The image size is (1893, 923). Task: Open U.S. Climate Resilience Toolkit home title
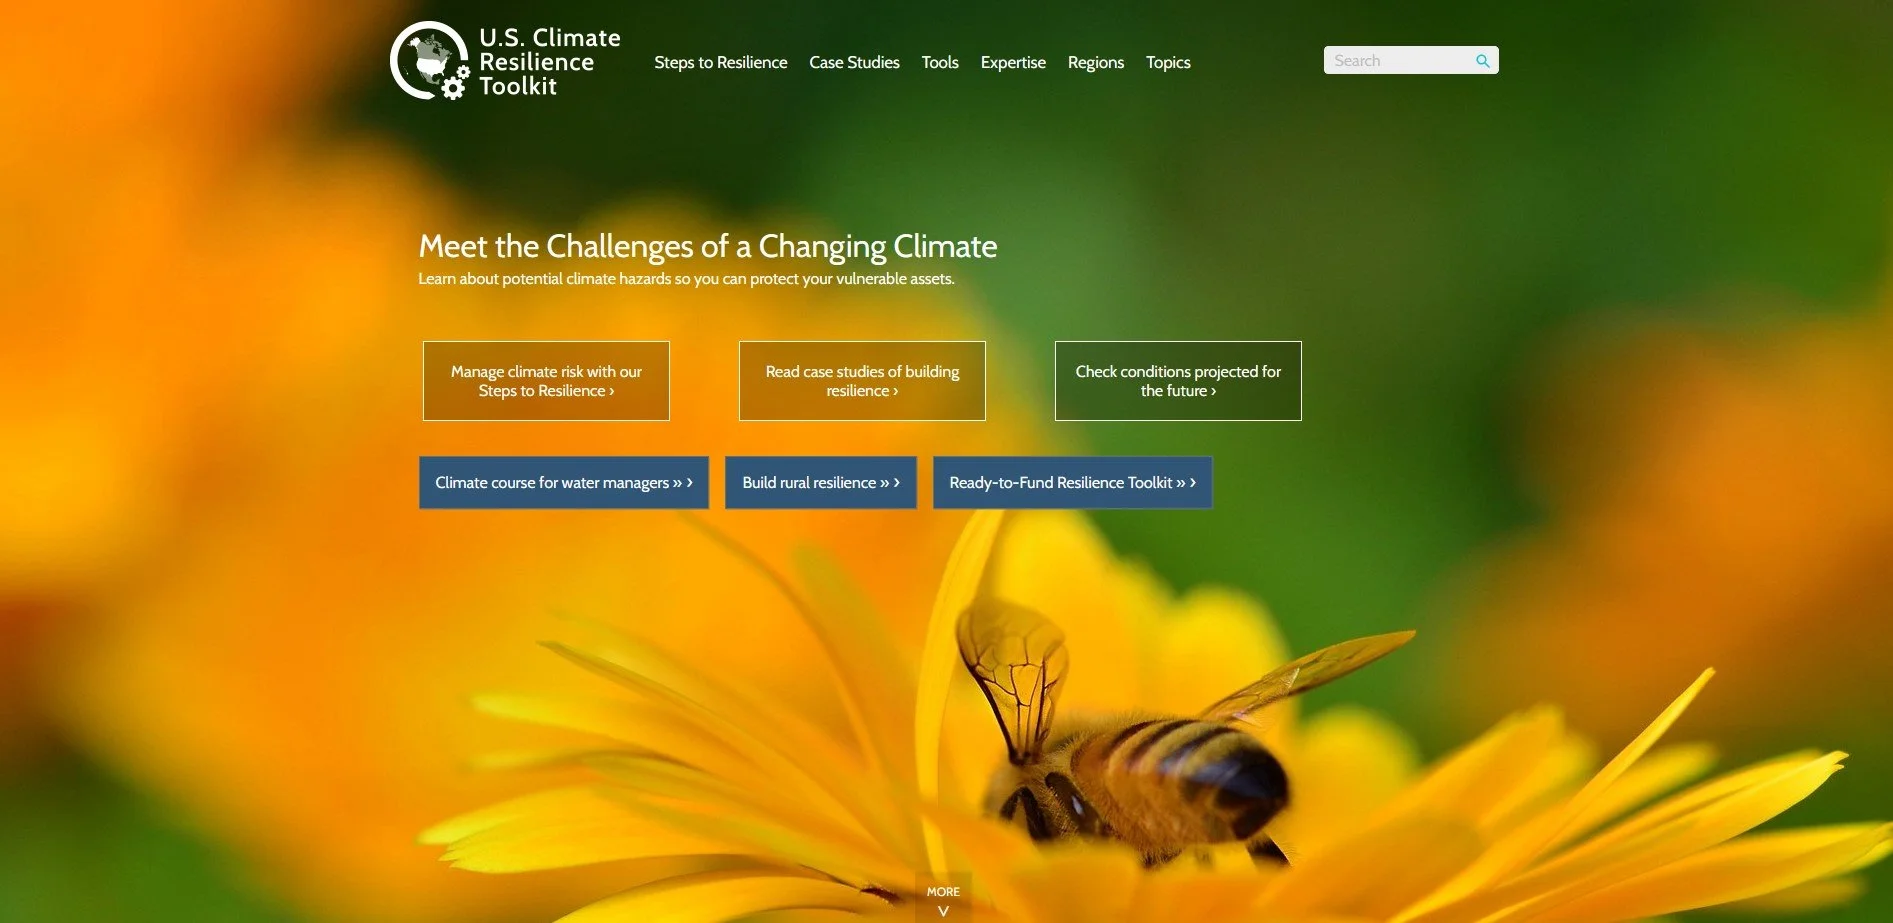(549, 62)
